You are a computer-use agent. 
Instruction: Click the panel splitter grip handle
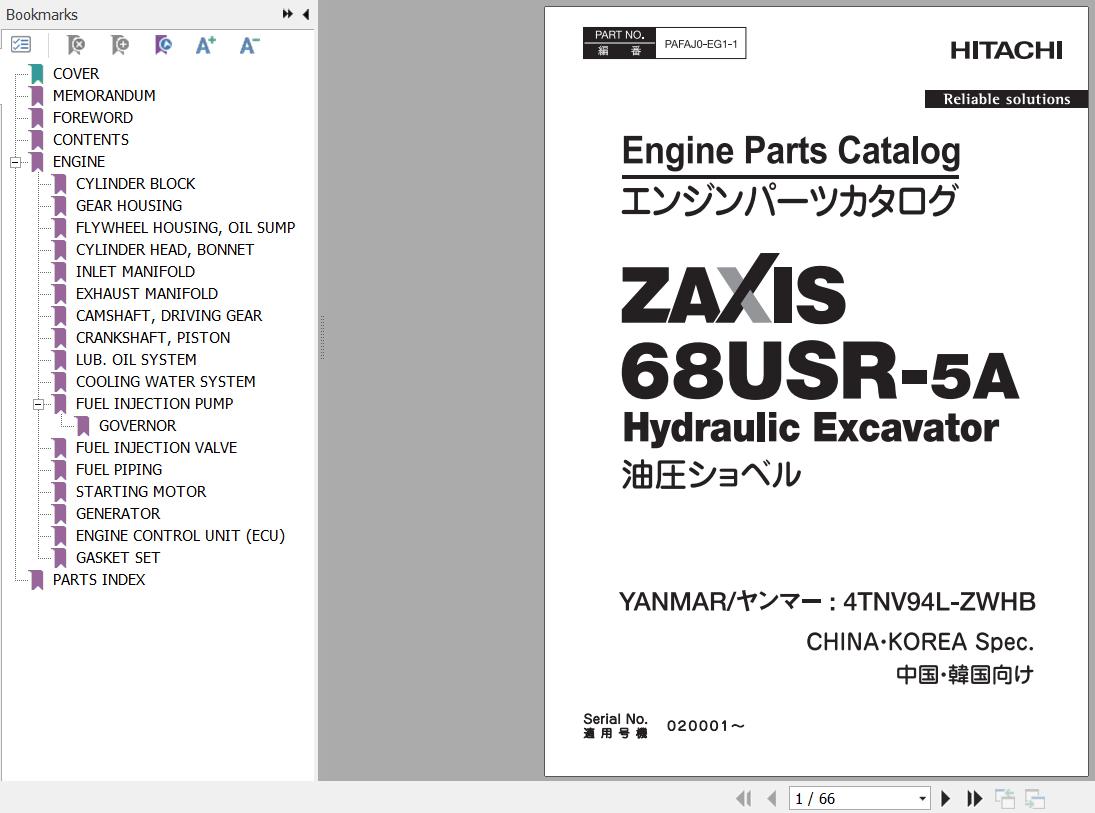[x=322, y=337]
